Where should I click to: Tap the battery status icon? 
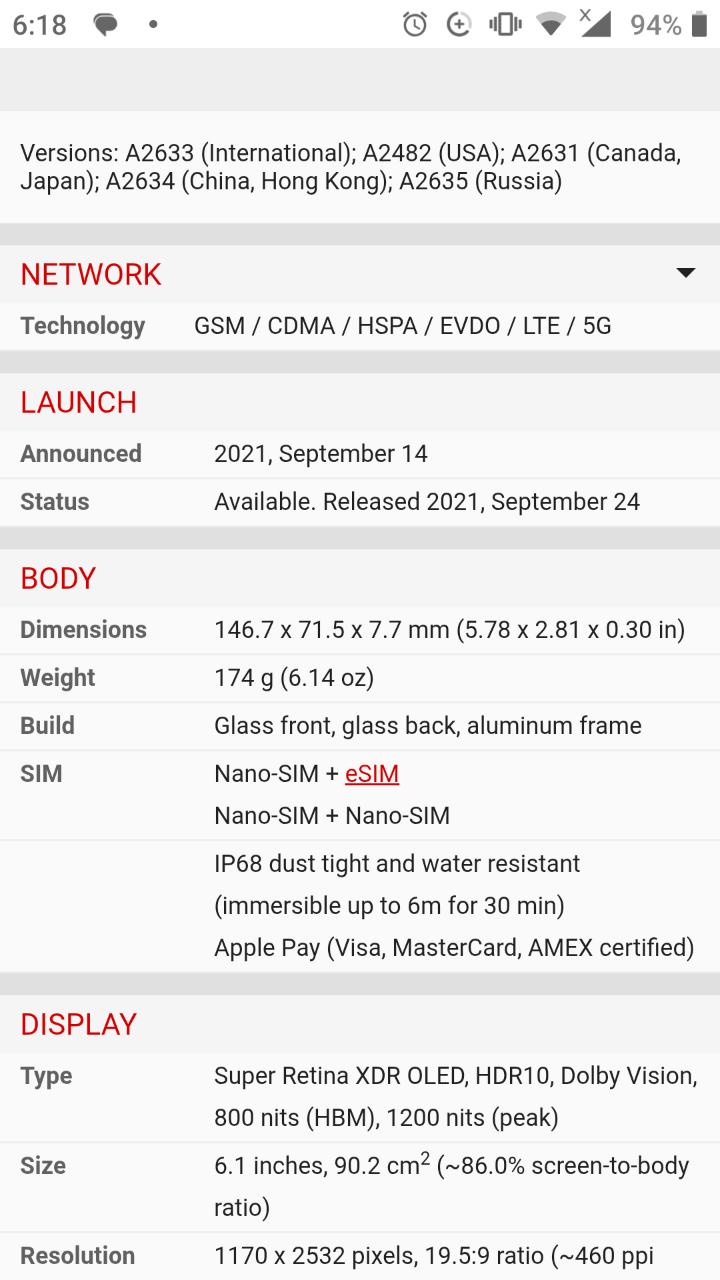699,25
